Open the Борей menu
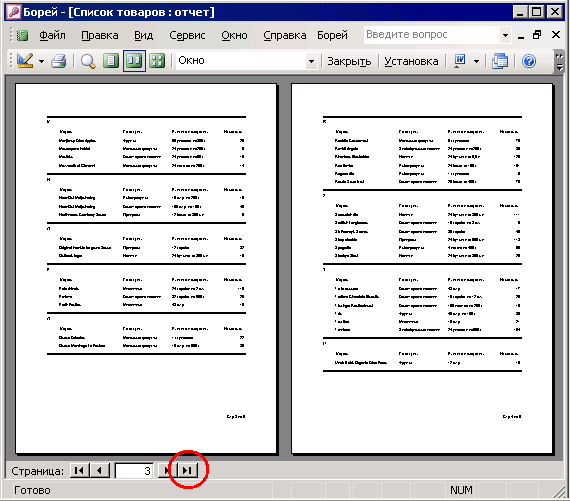 coord(332,35)
